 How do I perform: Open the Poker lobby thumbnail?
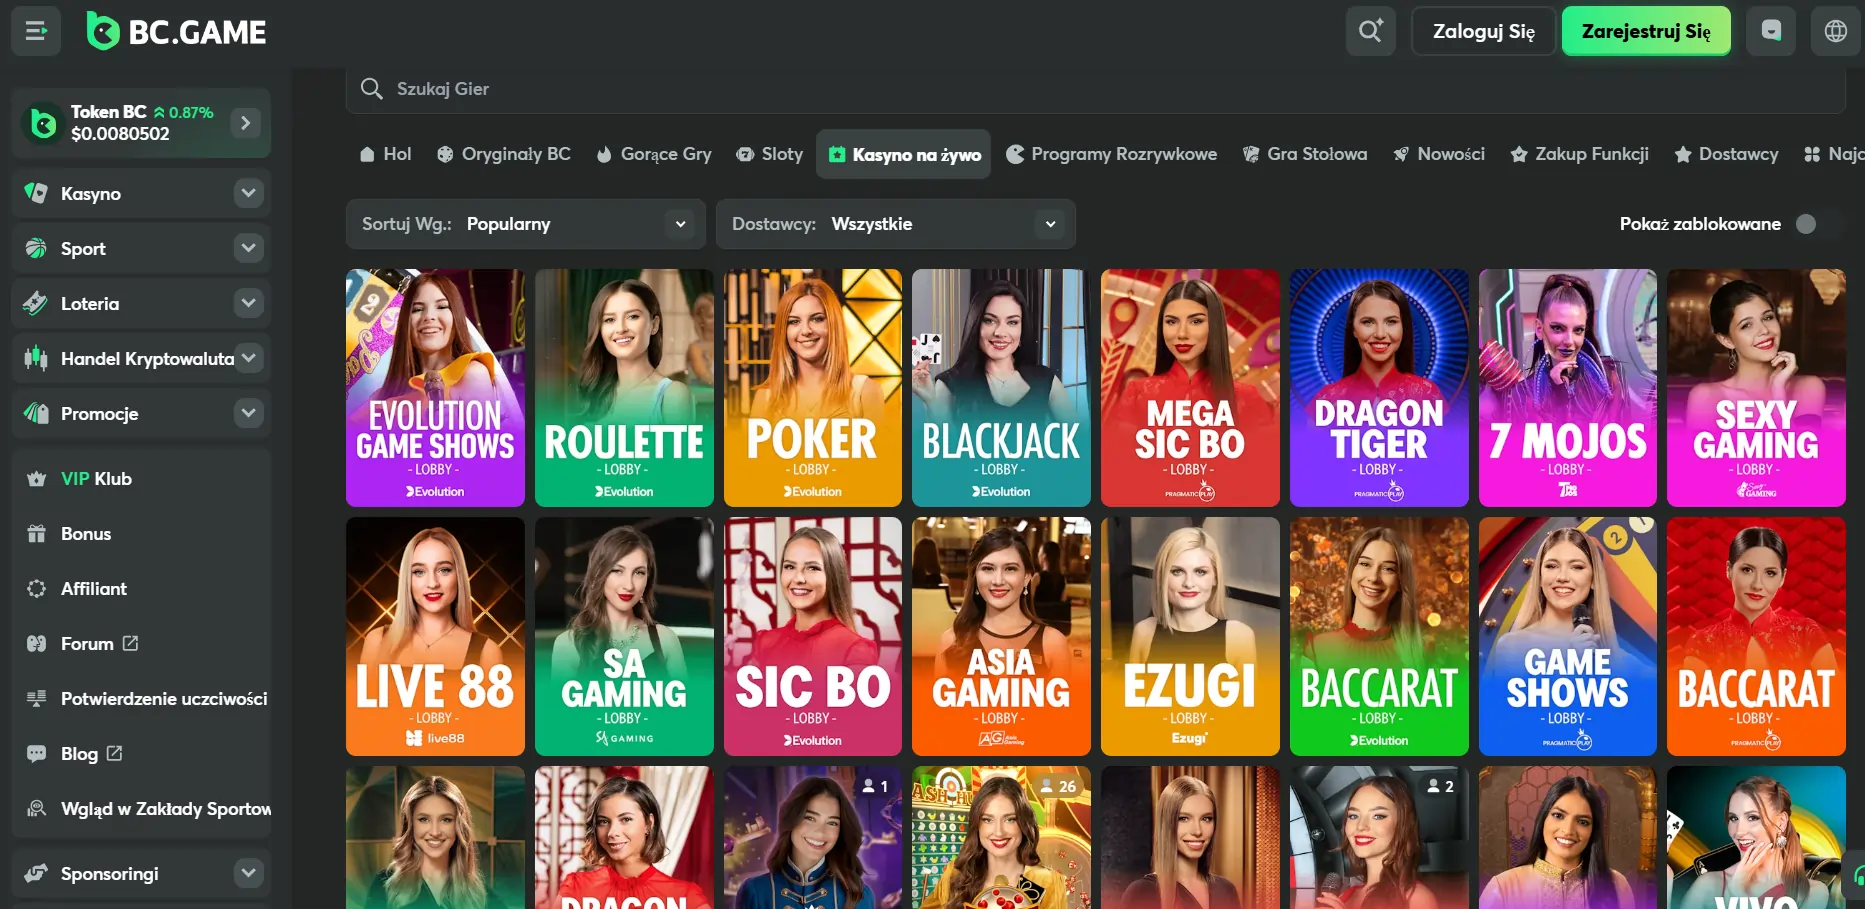(x=813, y=388)
